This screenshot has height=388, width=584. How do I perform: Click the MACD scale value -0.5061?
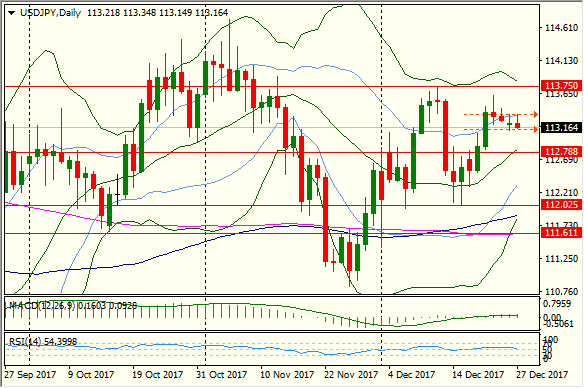pyautogui.click(x=557, y=324)
